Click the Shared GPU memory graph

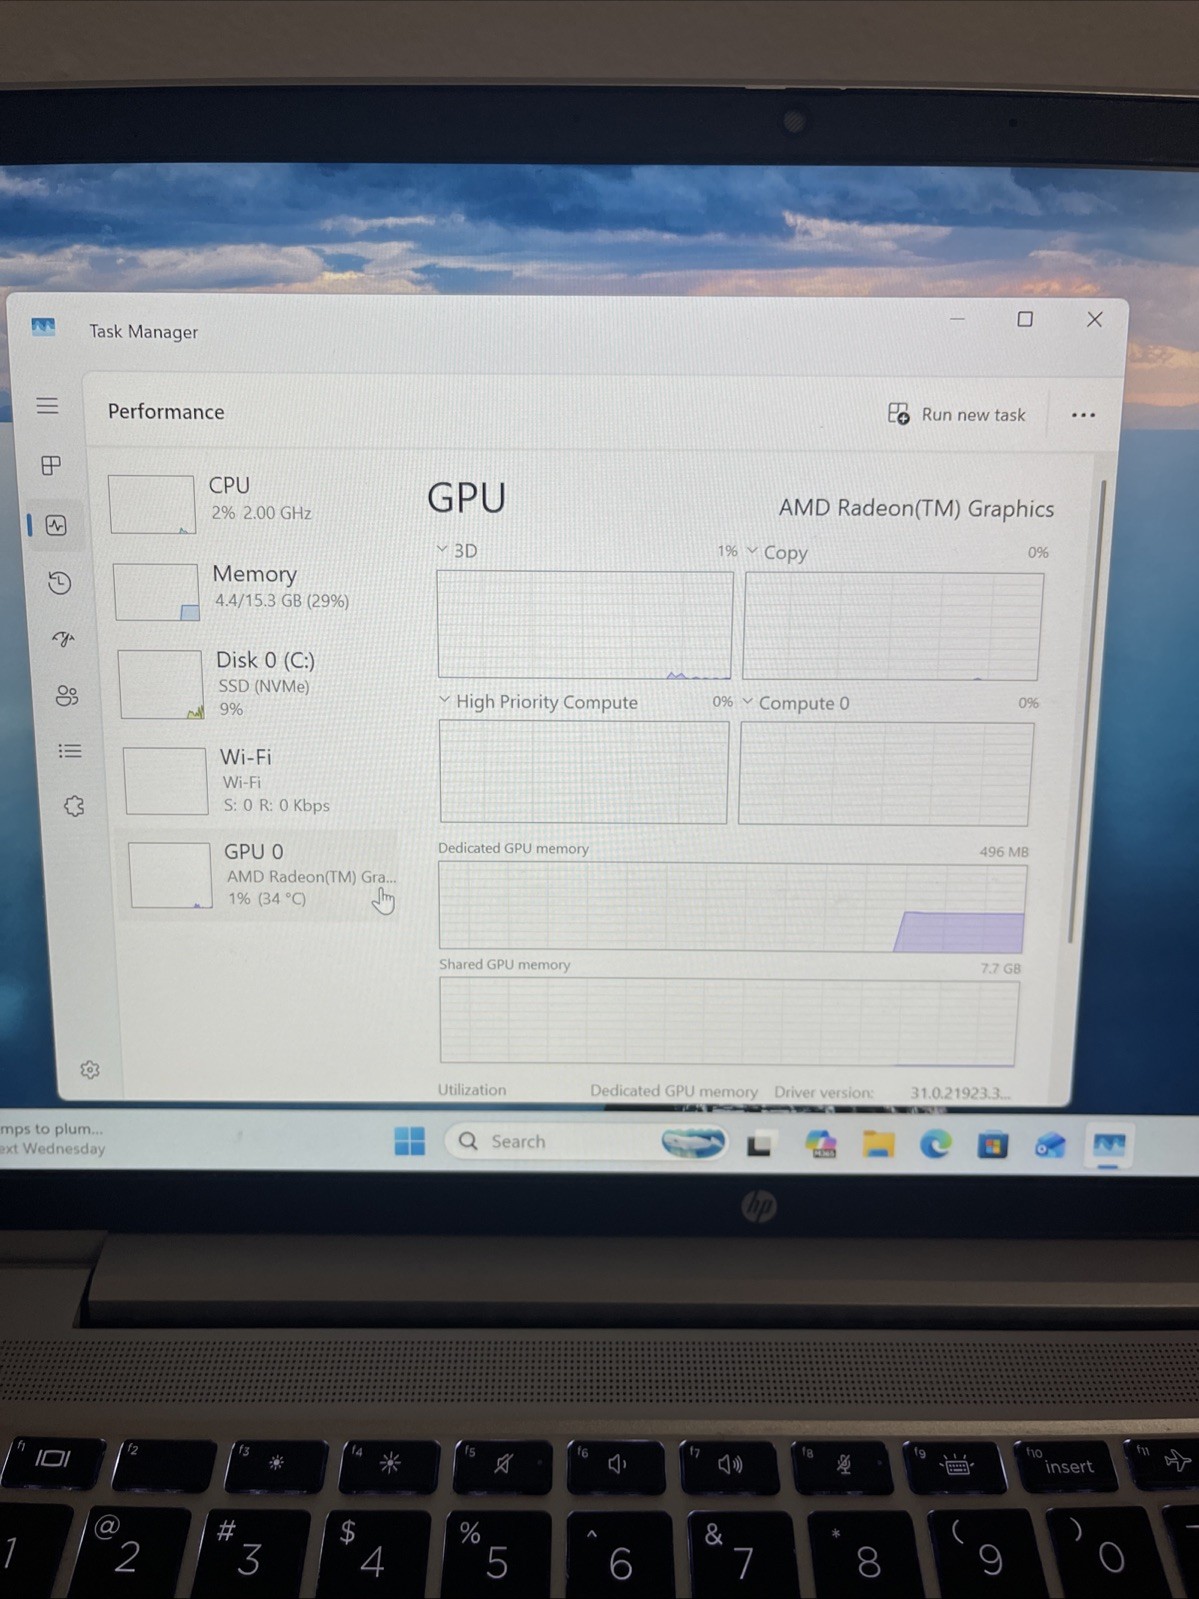point(729,1022)
